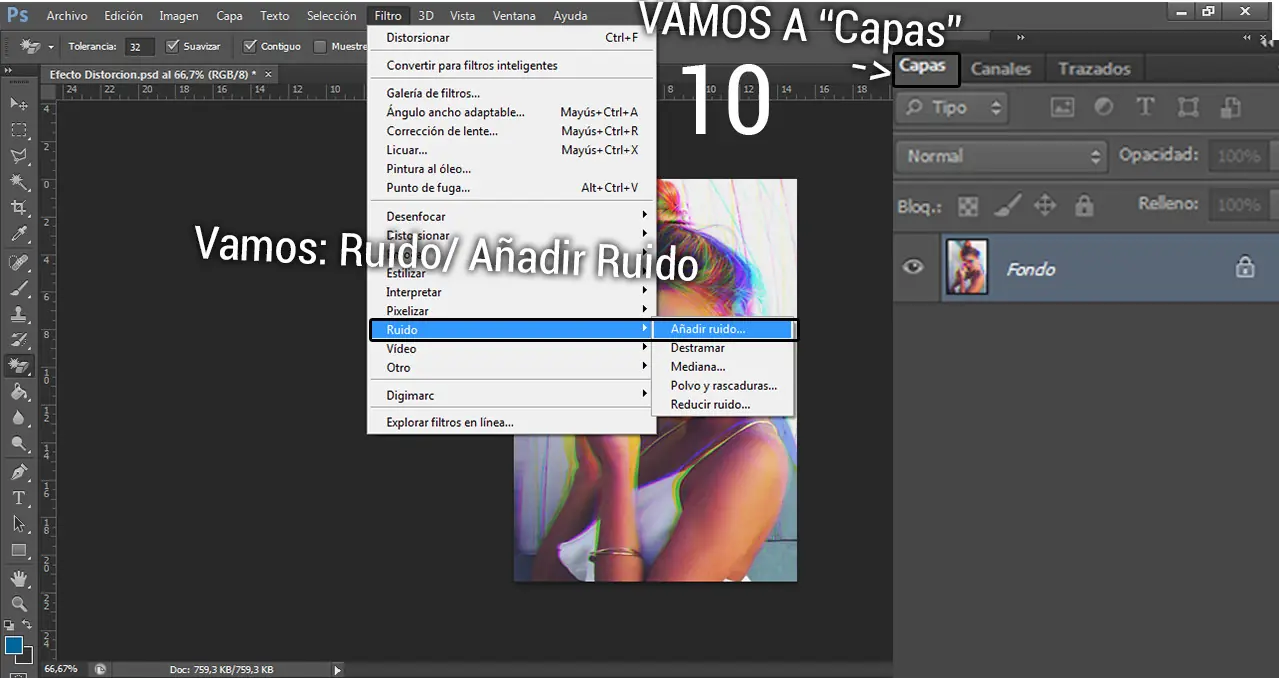Select the Zoom tool
Image resolution: width=1279 pixels, height=678 pixels.
[19, 604]
